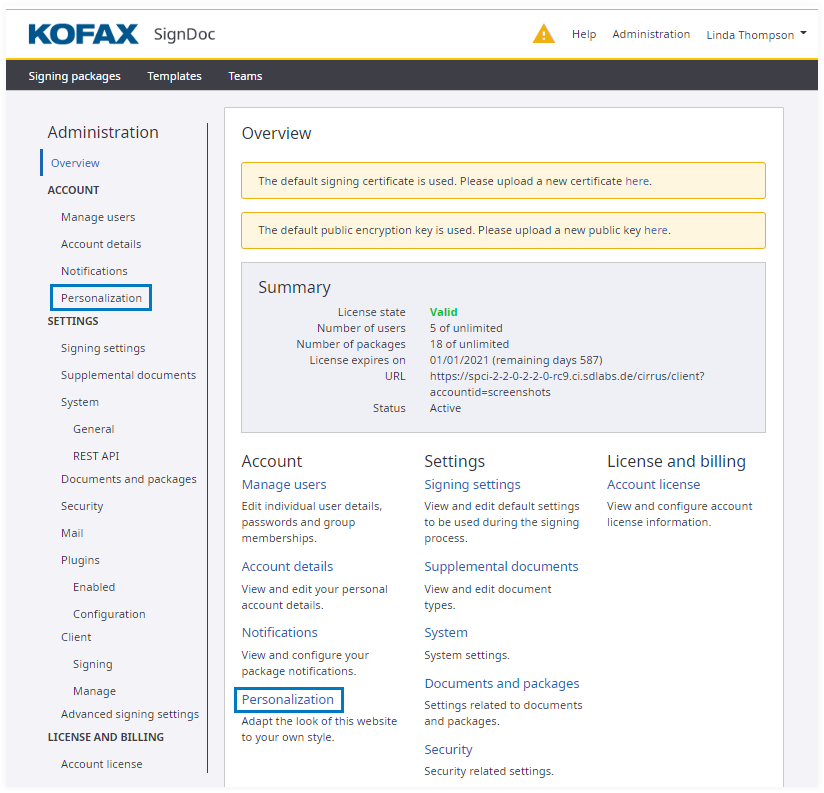Viewport: 824px width, 793px height.
Task: Click the Kofax SignDoc logo
Action: tap(121, 35)
